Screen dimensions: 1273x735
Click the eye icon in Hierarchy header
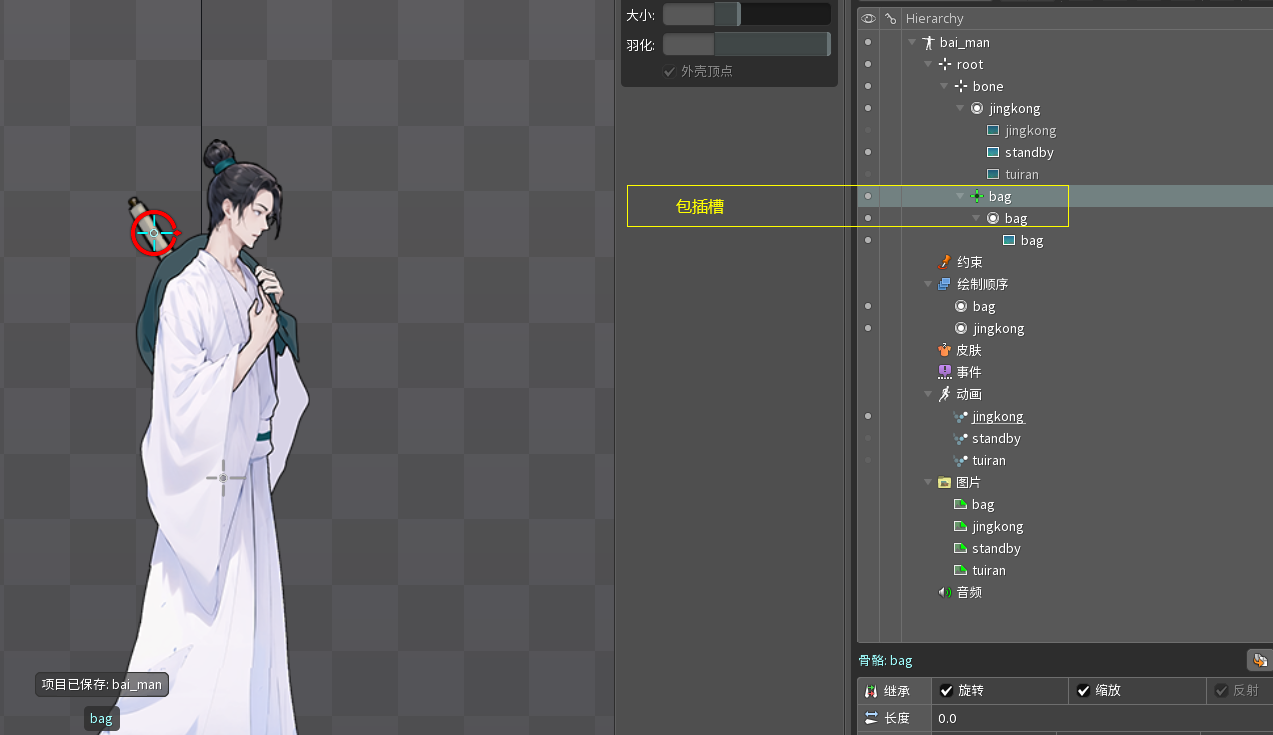click(868, 18)
